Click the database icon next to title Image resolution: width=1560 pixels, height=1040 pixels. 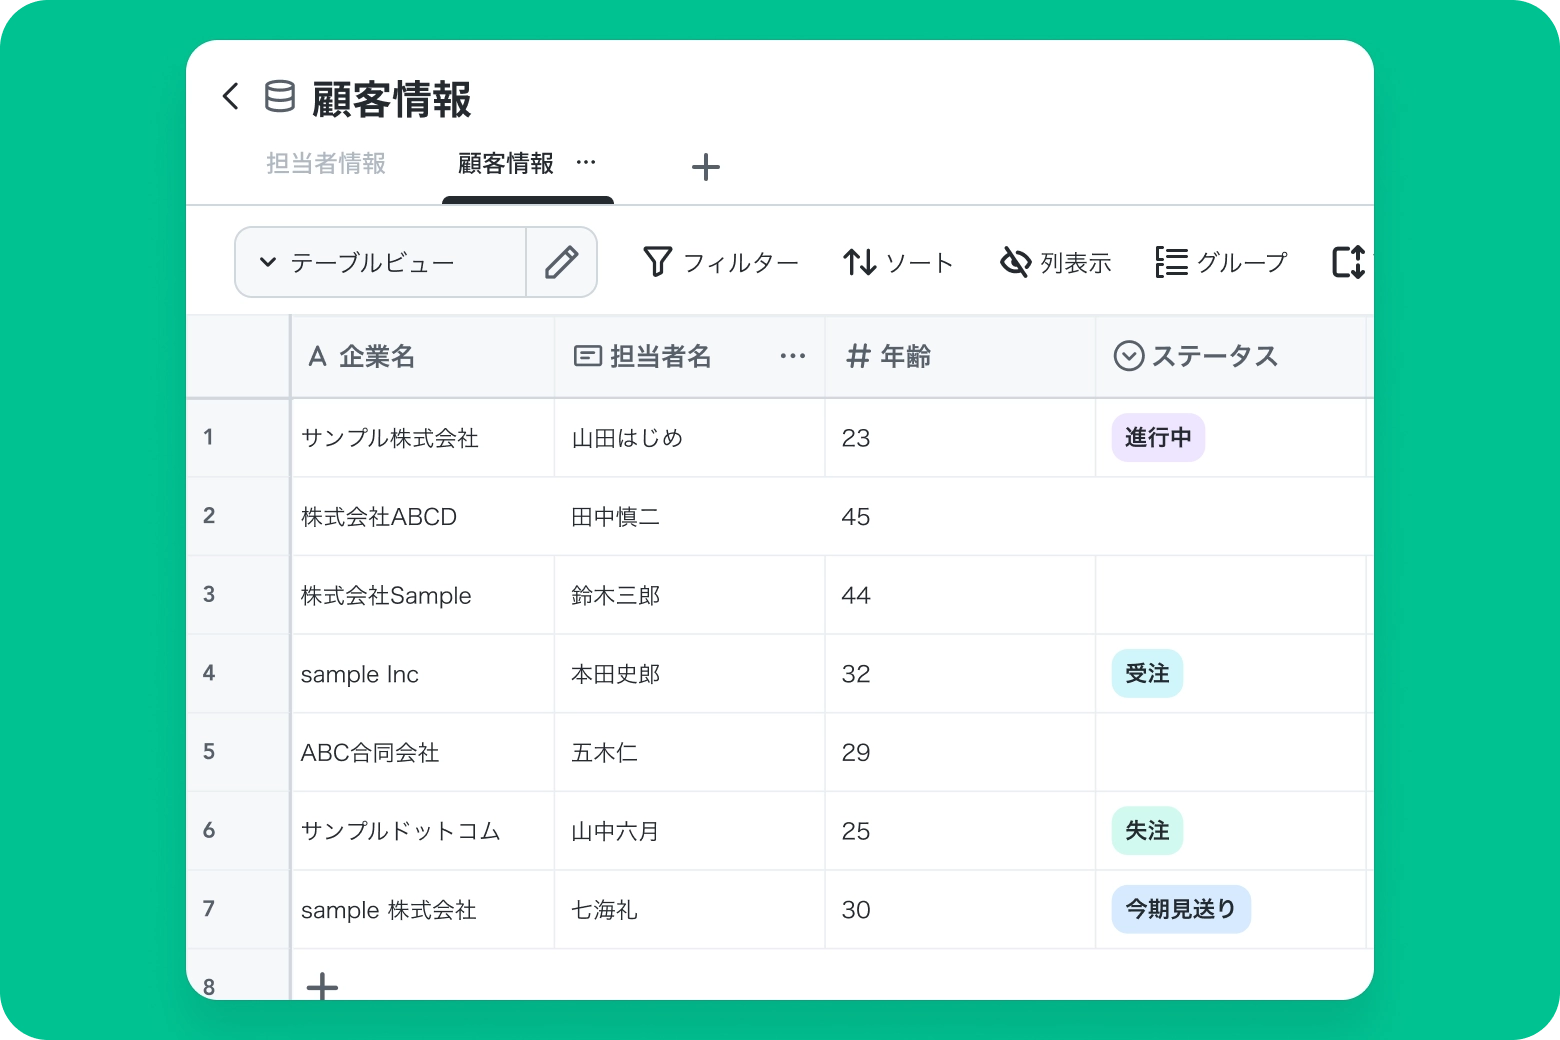(279, 97)
